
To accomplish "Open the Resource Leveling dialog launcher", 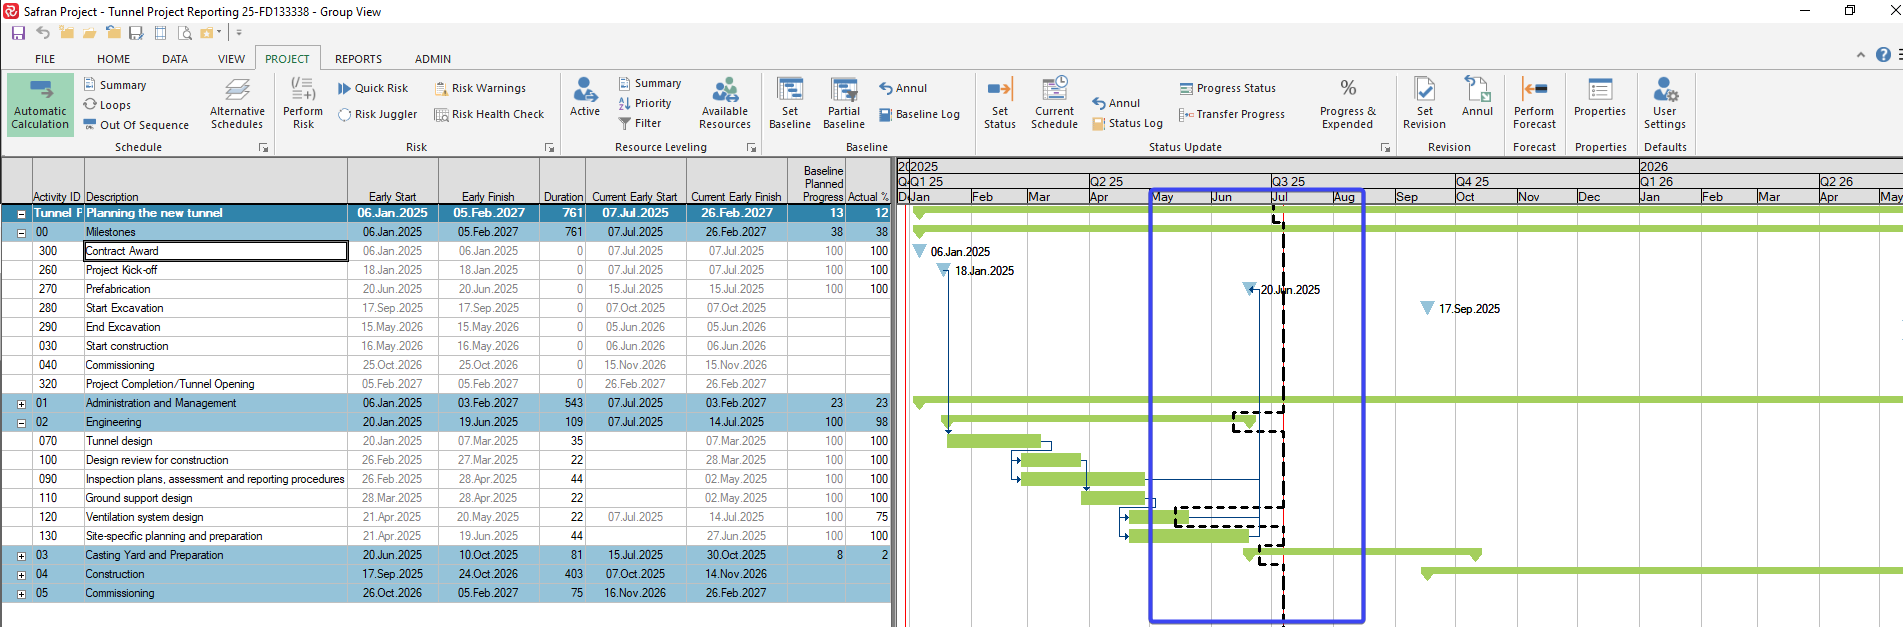I will [x=752, y=148].
